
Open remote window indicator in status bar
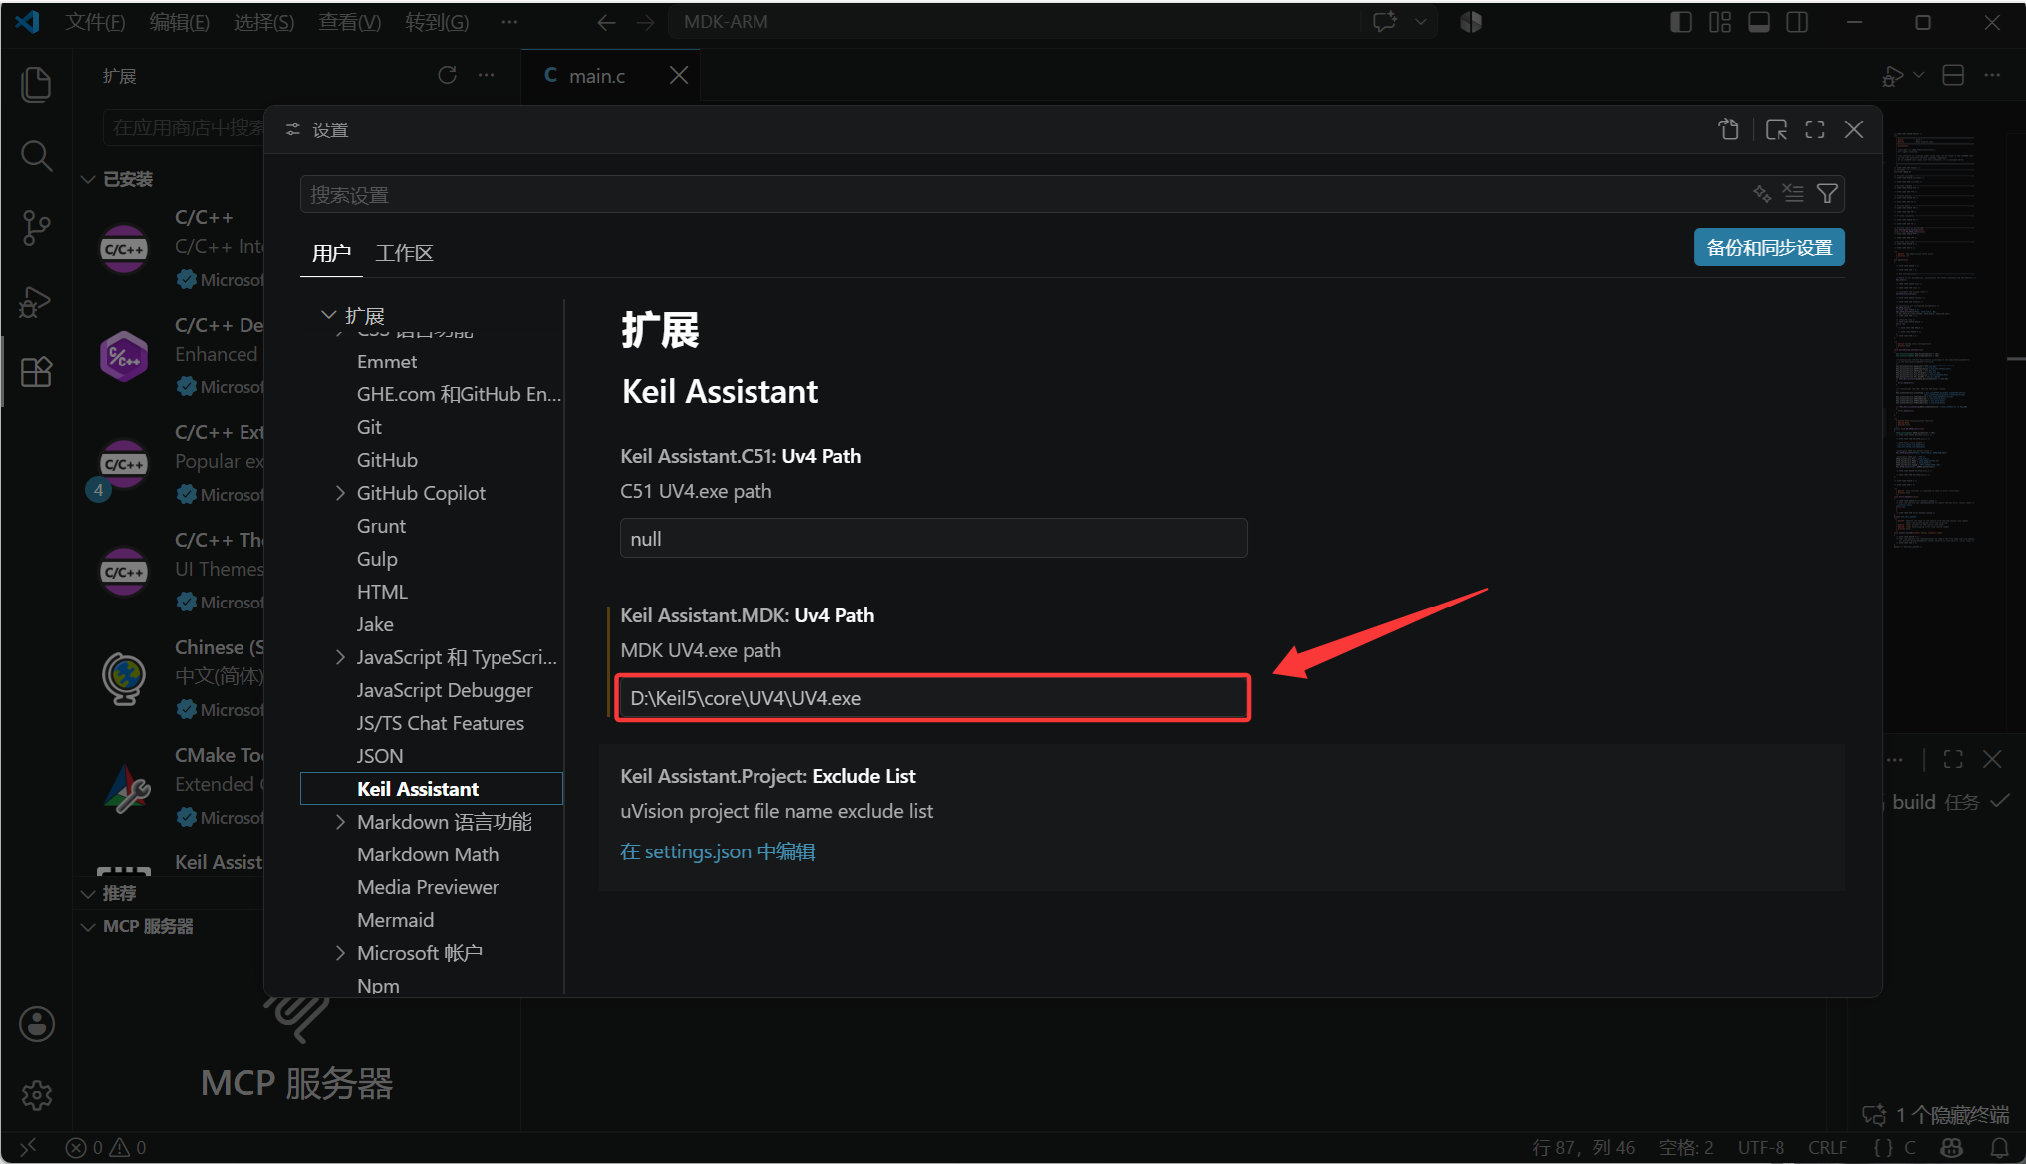28,1147
